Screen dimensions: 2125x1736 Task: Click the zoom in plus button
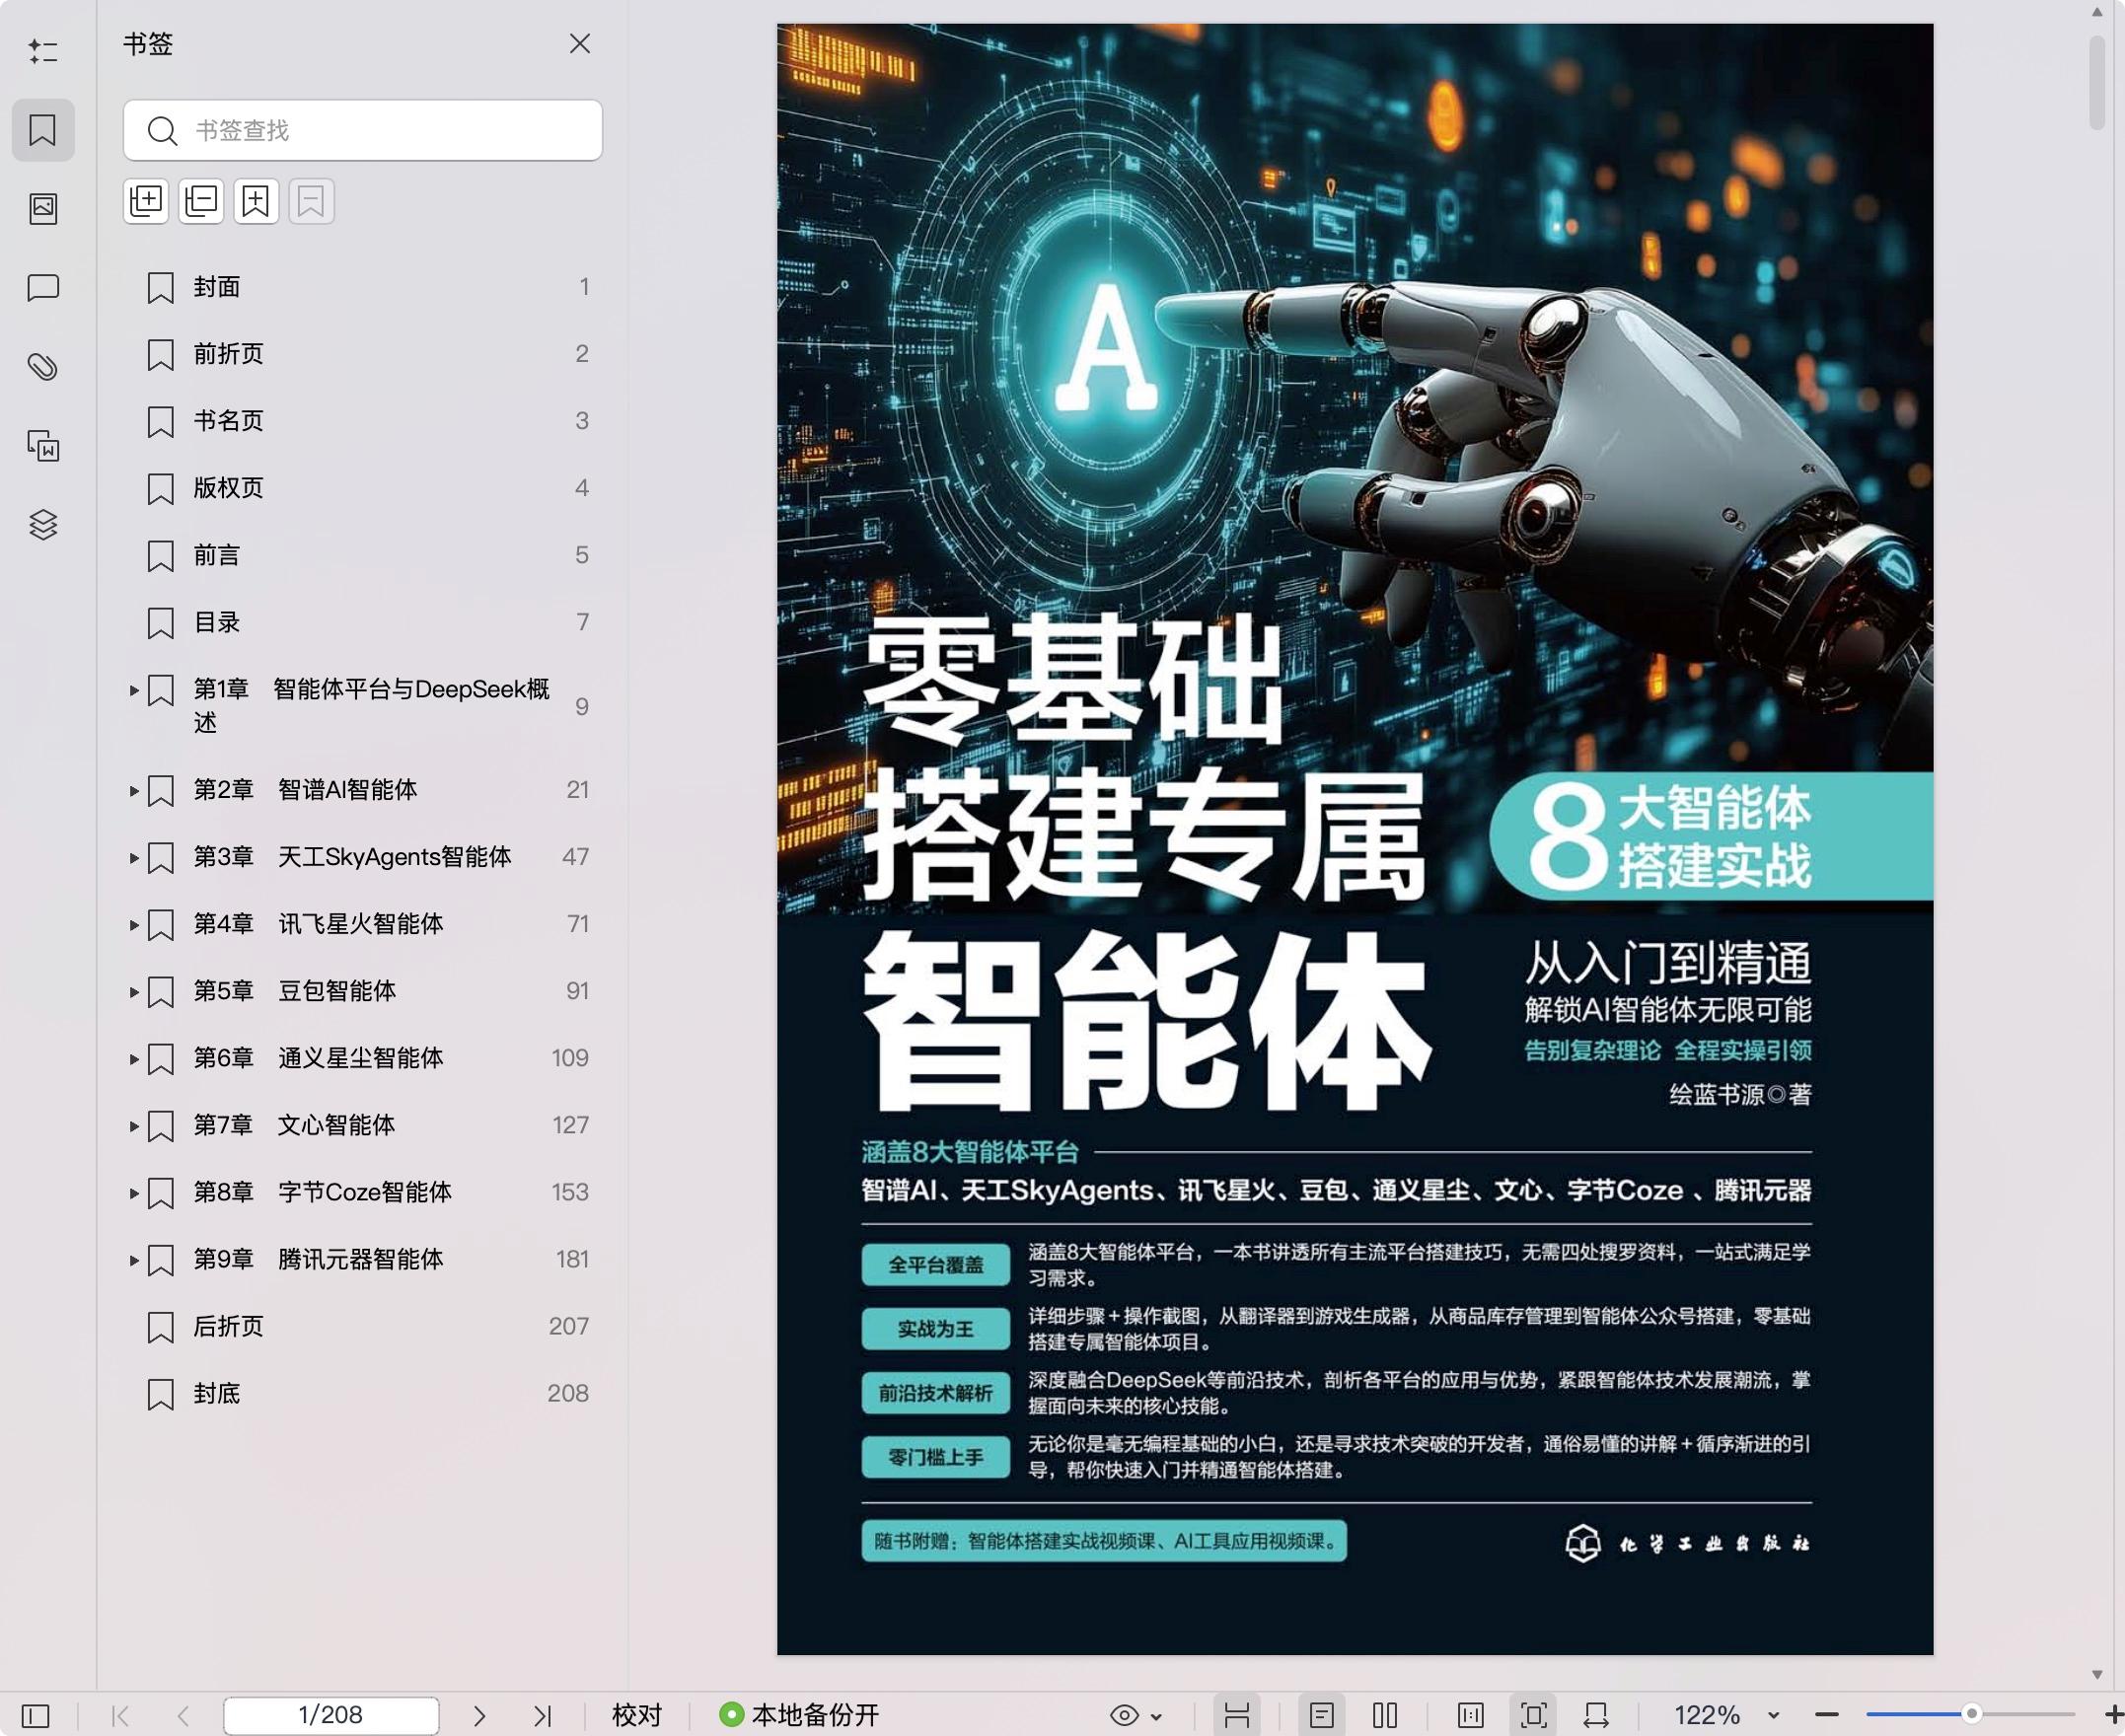(2113, 1716)
